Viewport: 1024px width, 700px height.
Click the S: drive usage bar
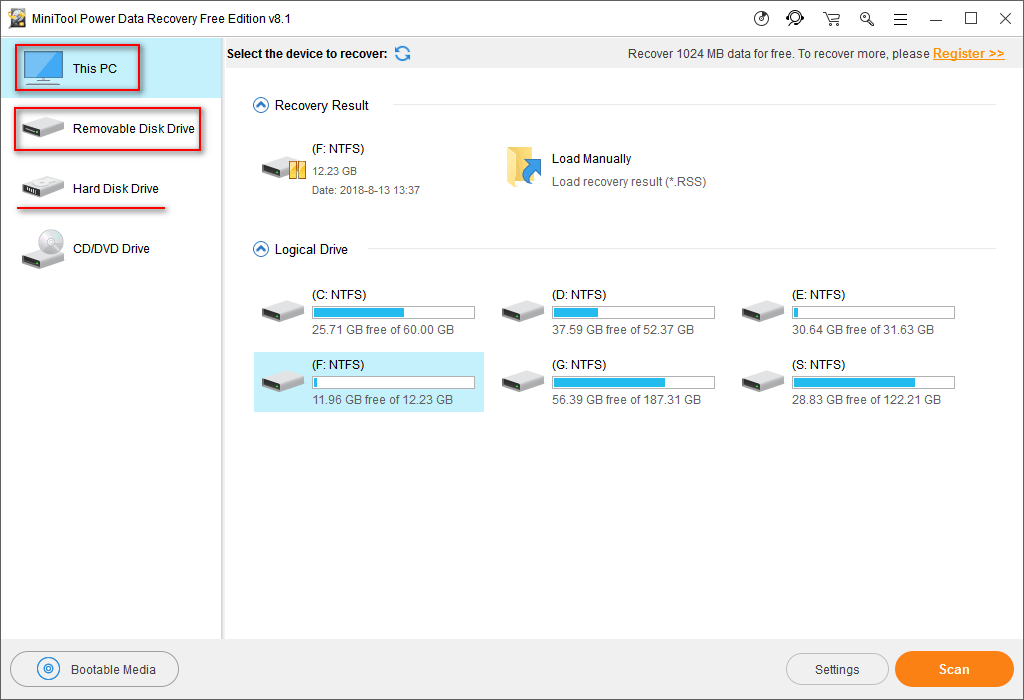coord(873,383)
